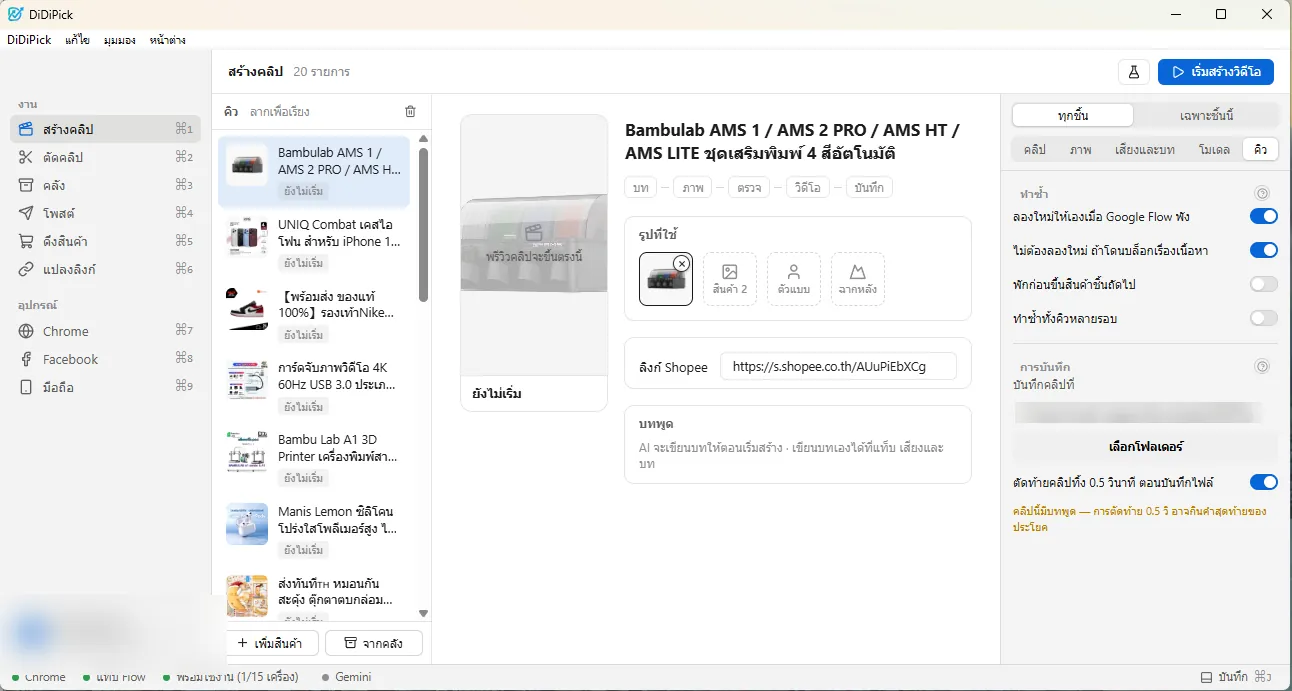Open the โพสต์ (post) section

click(x=105, y=213)
